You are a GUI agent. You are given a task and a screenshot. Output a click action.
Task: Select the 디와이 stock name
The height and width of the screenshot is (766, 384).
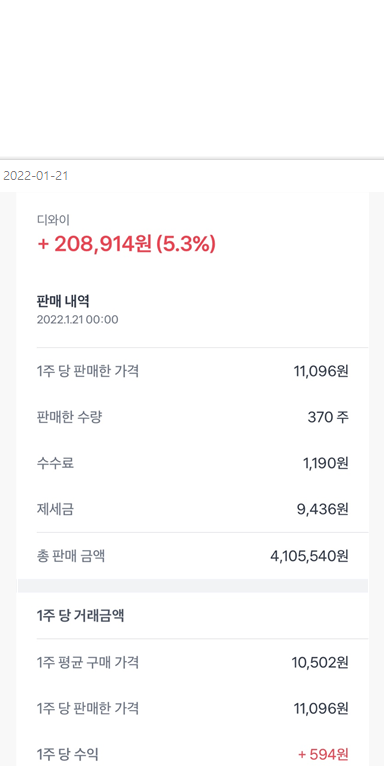tap(53, 220)
